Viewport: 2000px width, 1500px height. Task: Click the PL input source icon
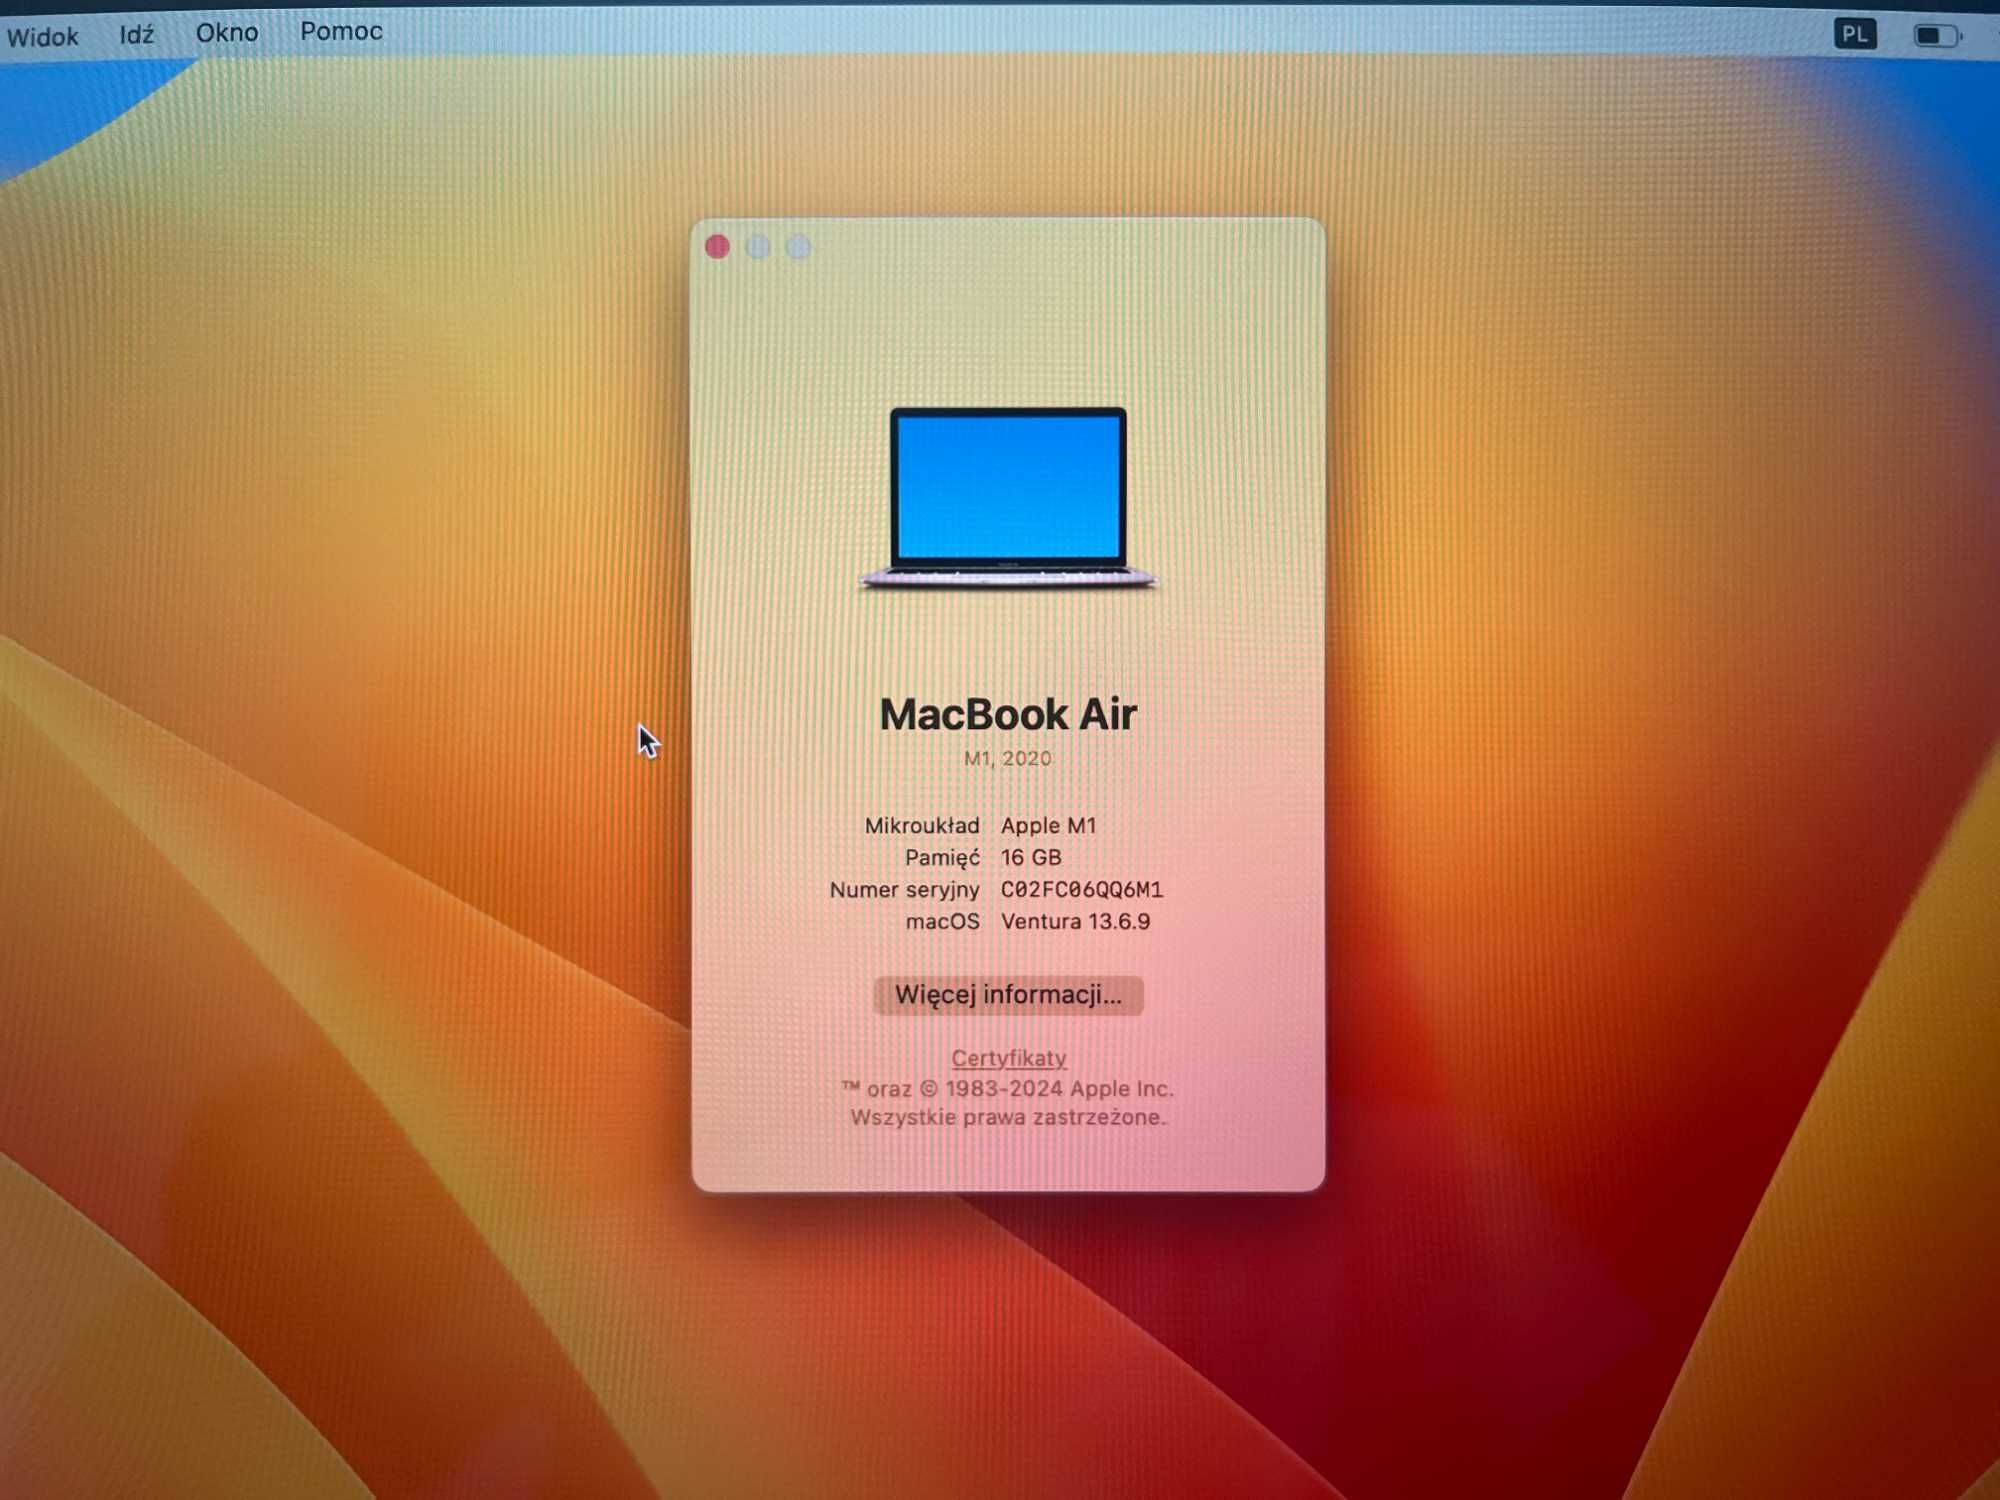coord(1855,35)
